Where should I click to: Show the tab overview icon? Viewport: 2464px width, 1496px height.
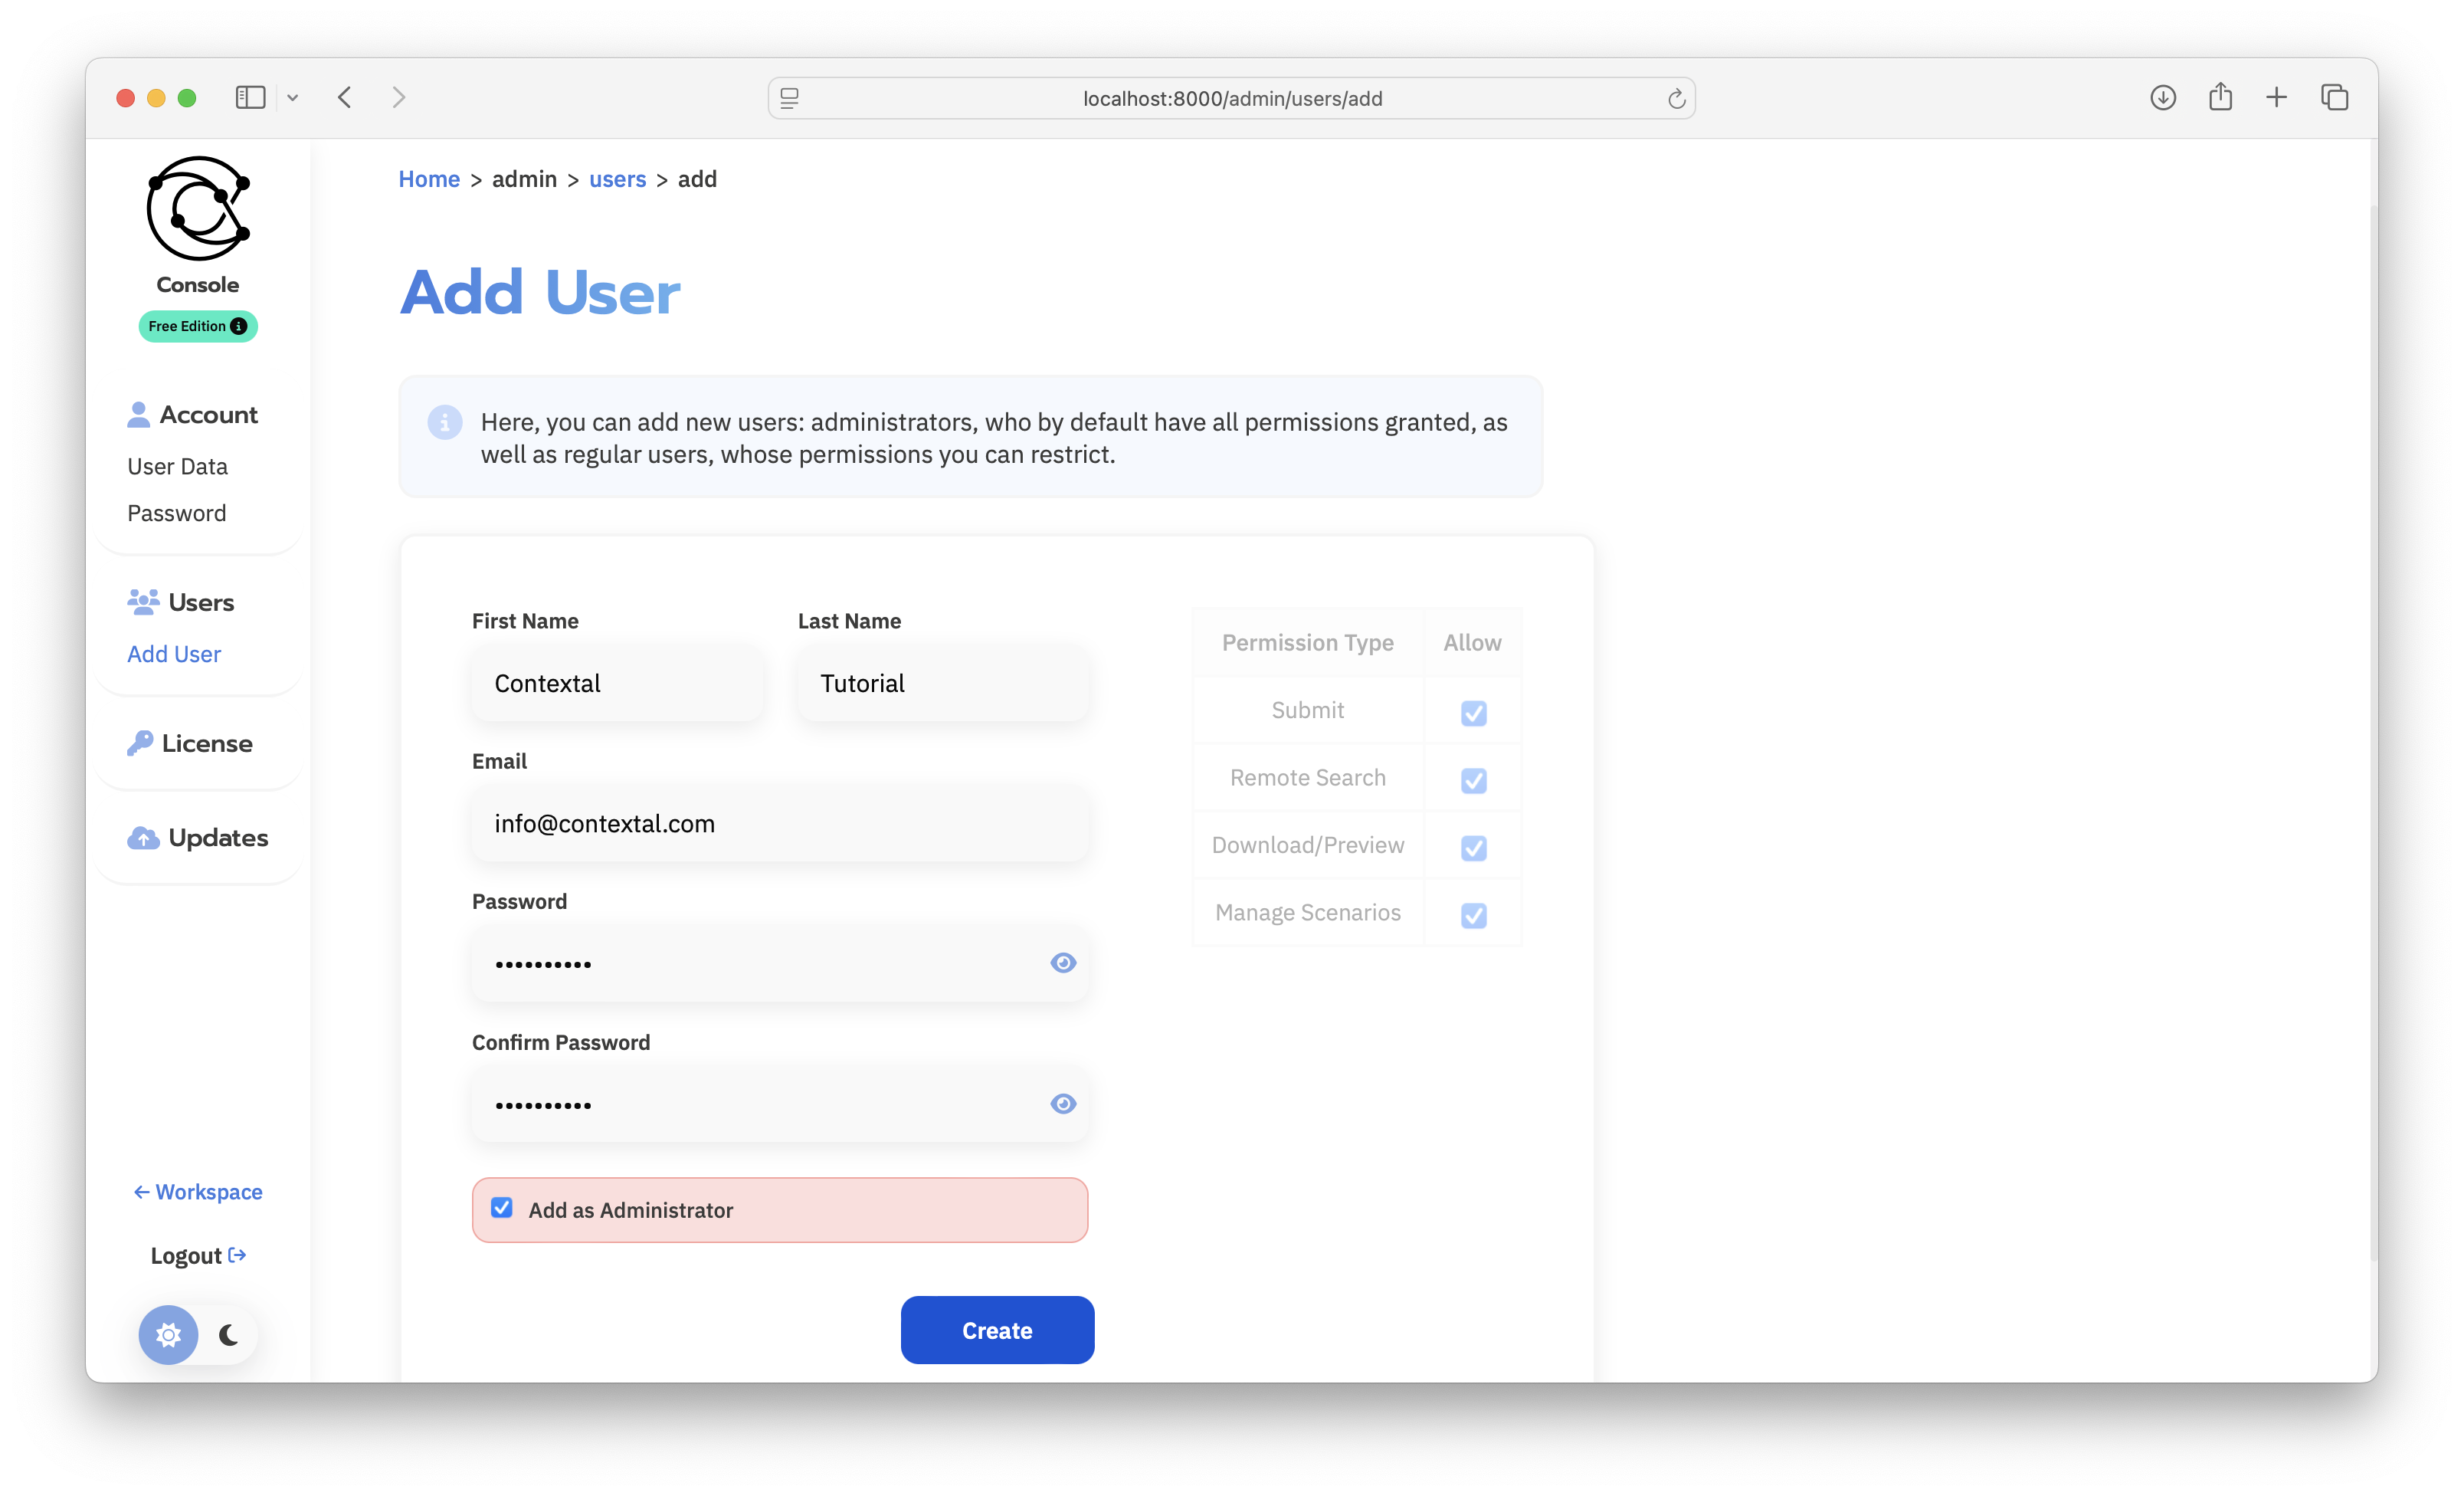2334,97
